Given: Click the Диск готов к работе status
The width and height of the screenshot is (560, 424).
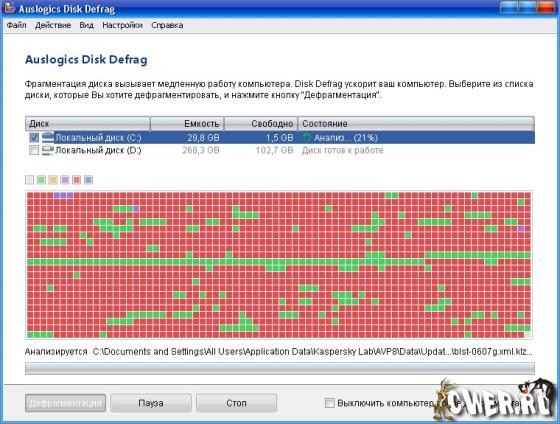Looking at the screenshot, I should pyautogui.click(x=342, y=150).
